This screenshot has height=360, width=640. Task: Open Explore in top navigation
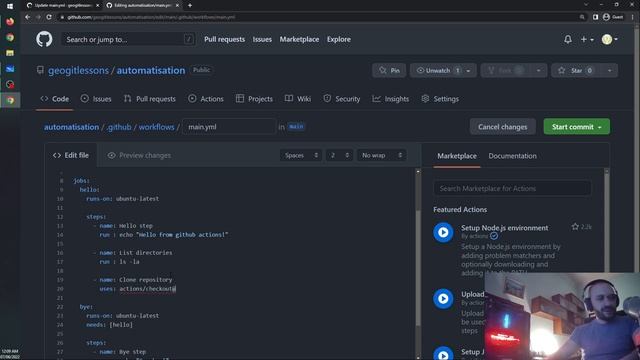coord(339,39)
